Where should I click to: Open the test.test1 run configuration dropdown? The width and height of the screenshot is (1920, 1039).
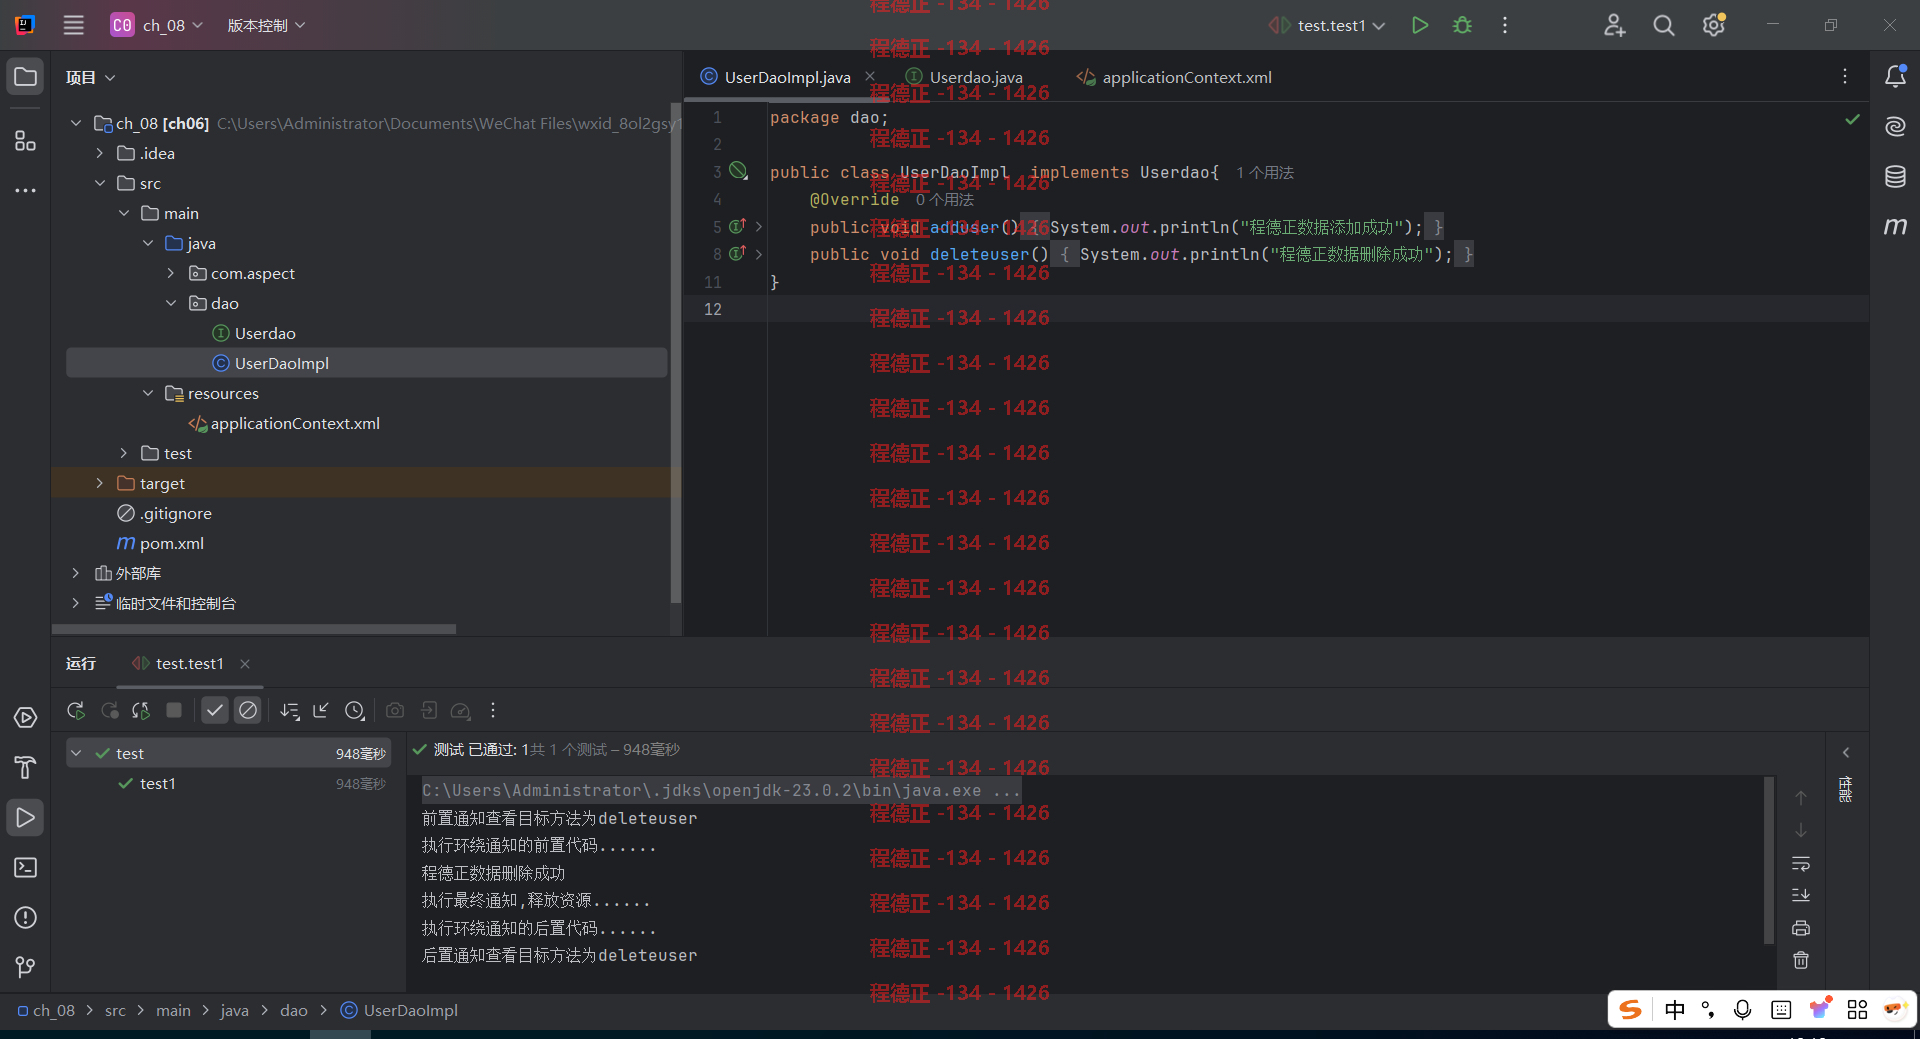tap(1327, 25)
